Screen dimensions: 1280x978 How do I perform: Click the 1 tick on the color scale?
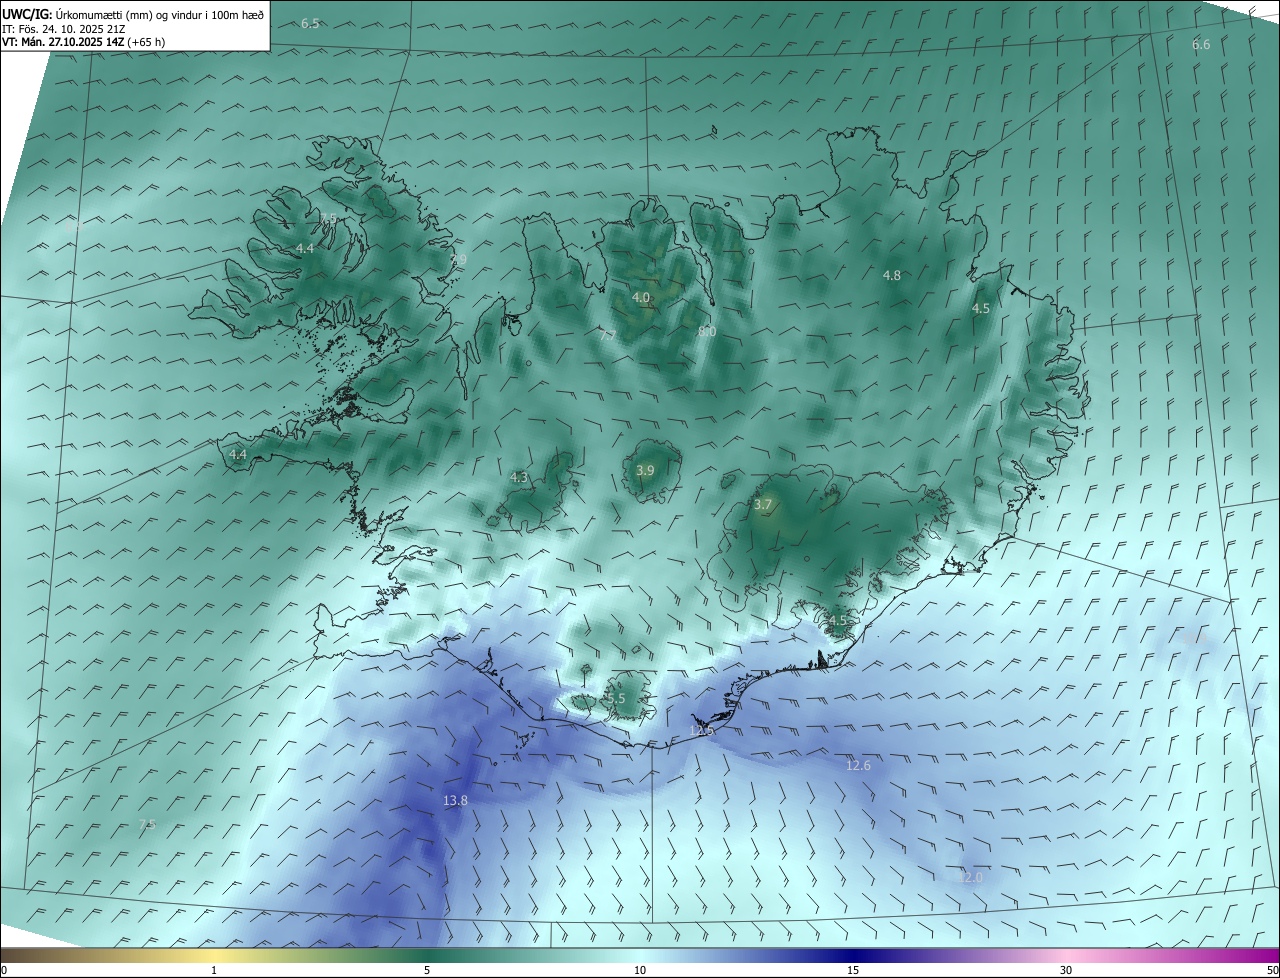(x=214, y=970)
